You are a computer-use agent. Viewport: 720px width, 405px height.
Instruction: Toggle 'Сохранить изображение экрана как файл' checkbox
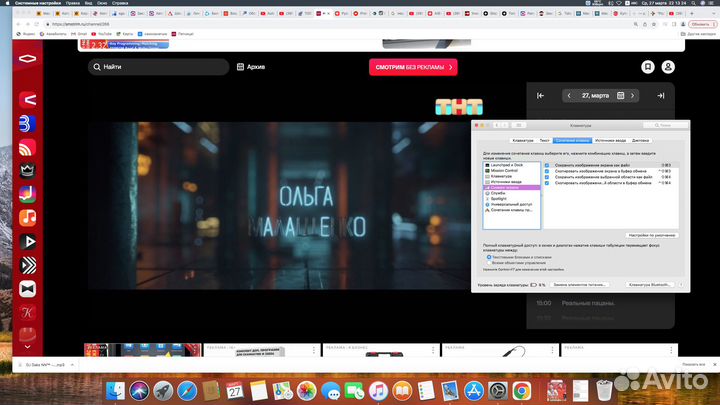(546, 165)
